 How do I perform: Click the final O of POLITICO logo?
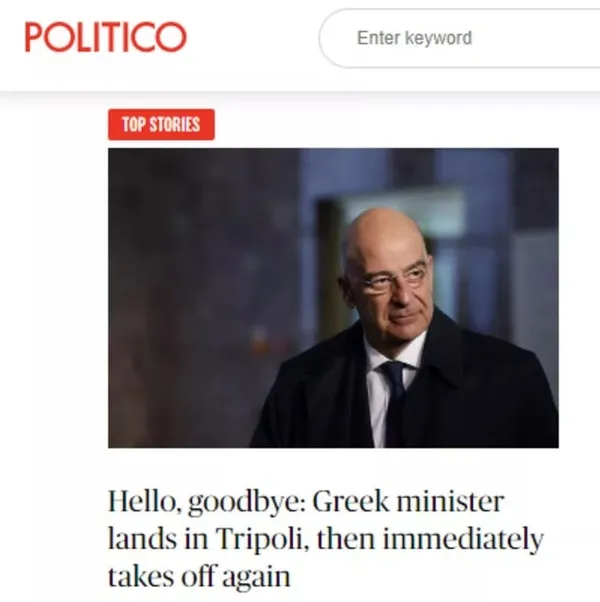point(171,37)
